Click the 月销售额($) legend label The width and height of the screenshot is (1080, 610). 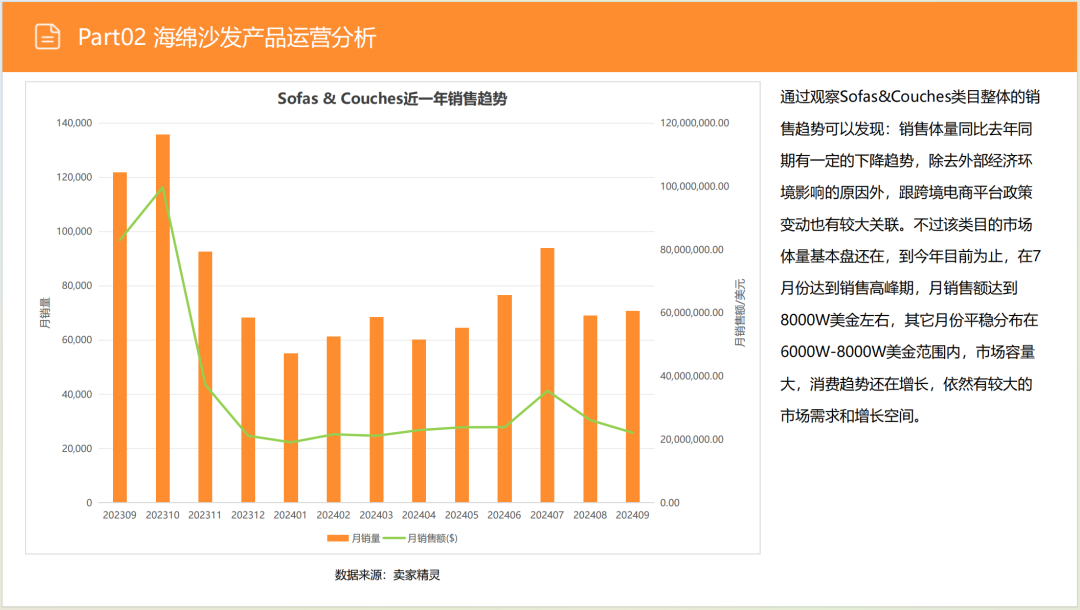(x=433, y=538)
